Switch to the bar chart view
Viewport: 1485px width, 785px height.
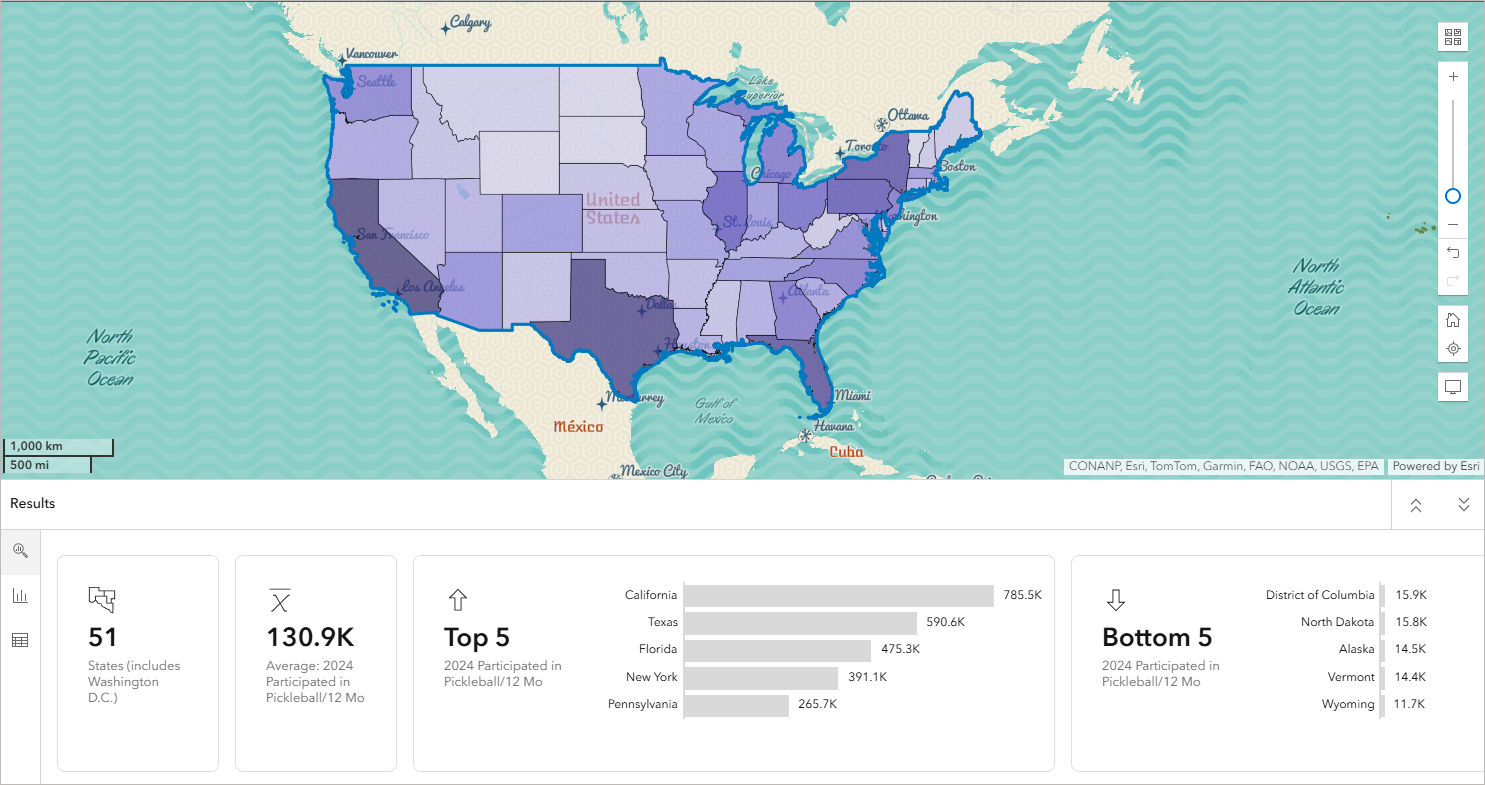(x=20, y=595)
